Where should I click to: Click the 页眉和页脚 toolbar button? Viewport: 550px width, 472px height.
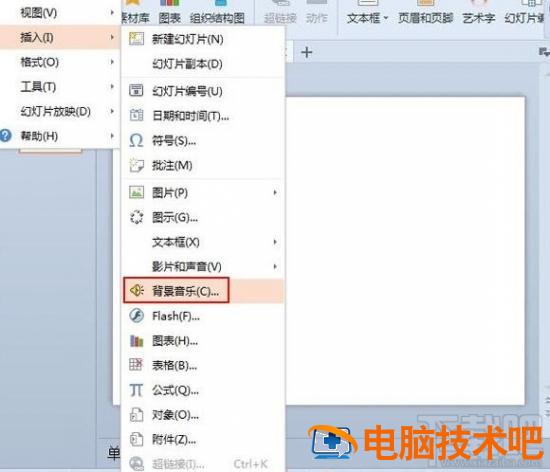[425, 13]
